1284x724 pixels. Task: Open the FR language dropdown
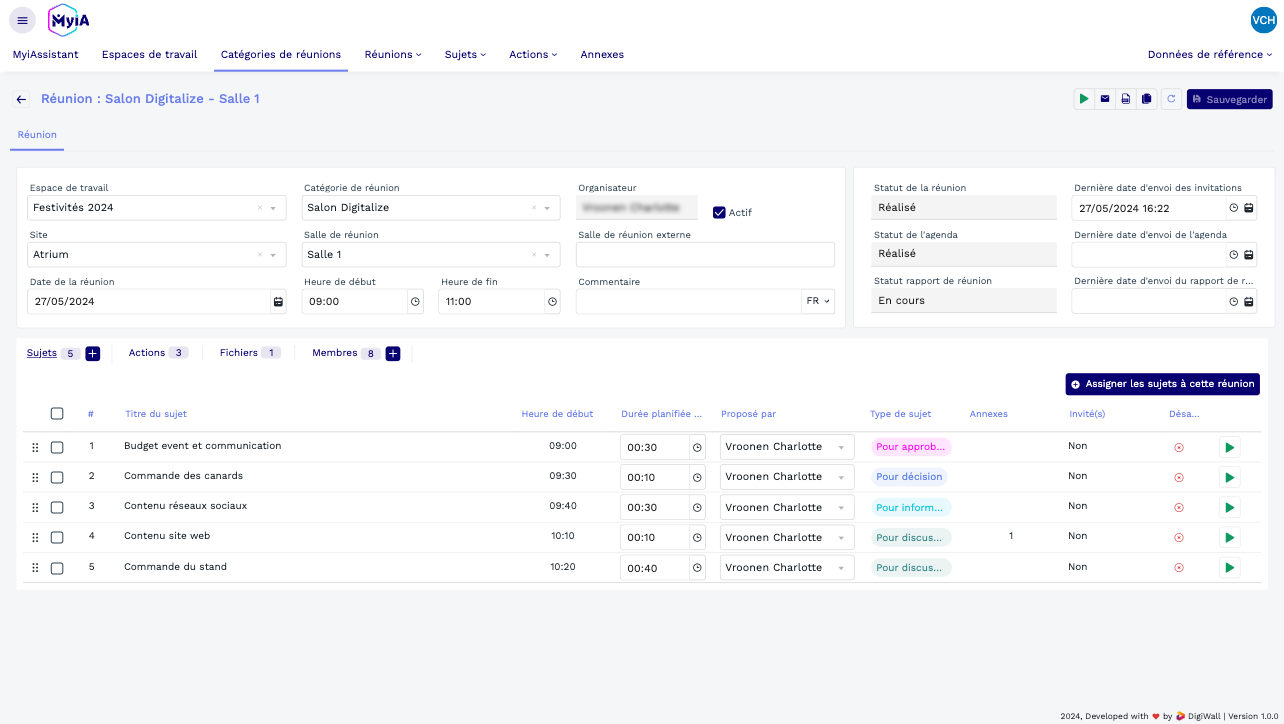pyautogui.click(x=818, y=301)
